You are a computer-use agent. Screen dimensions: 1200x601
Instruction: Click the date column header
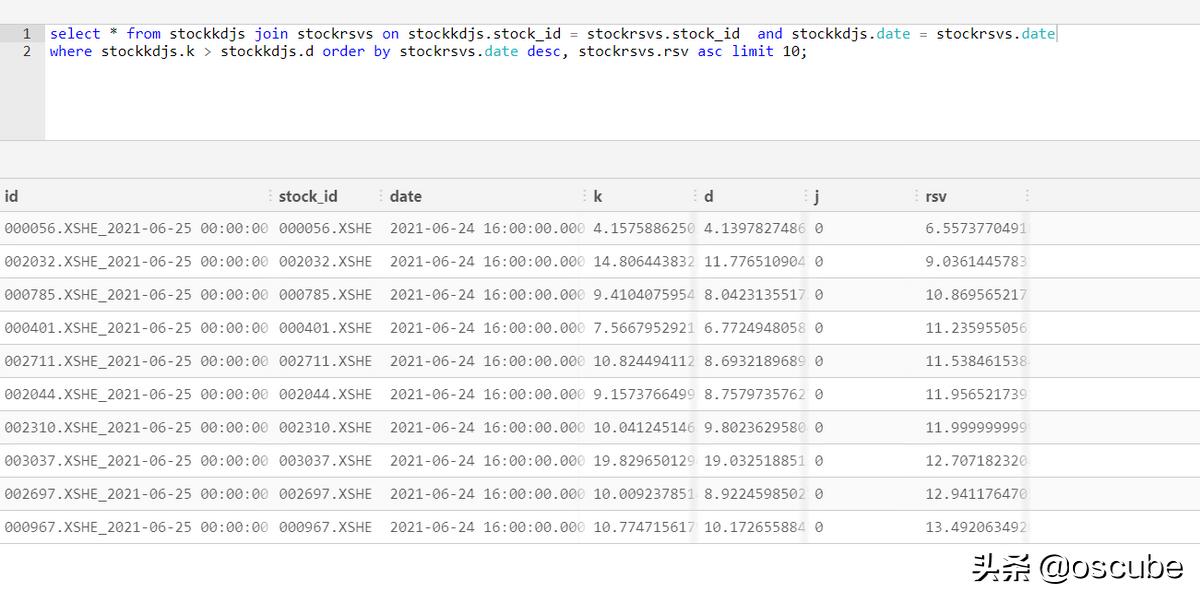pyautogui.click(x=406, y=196)
